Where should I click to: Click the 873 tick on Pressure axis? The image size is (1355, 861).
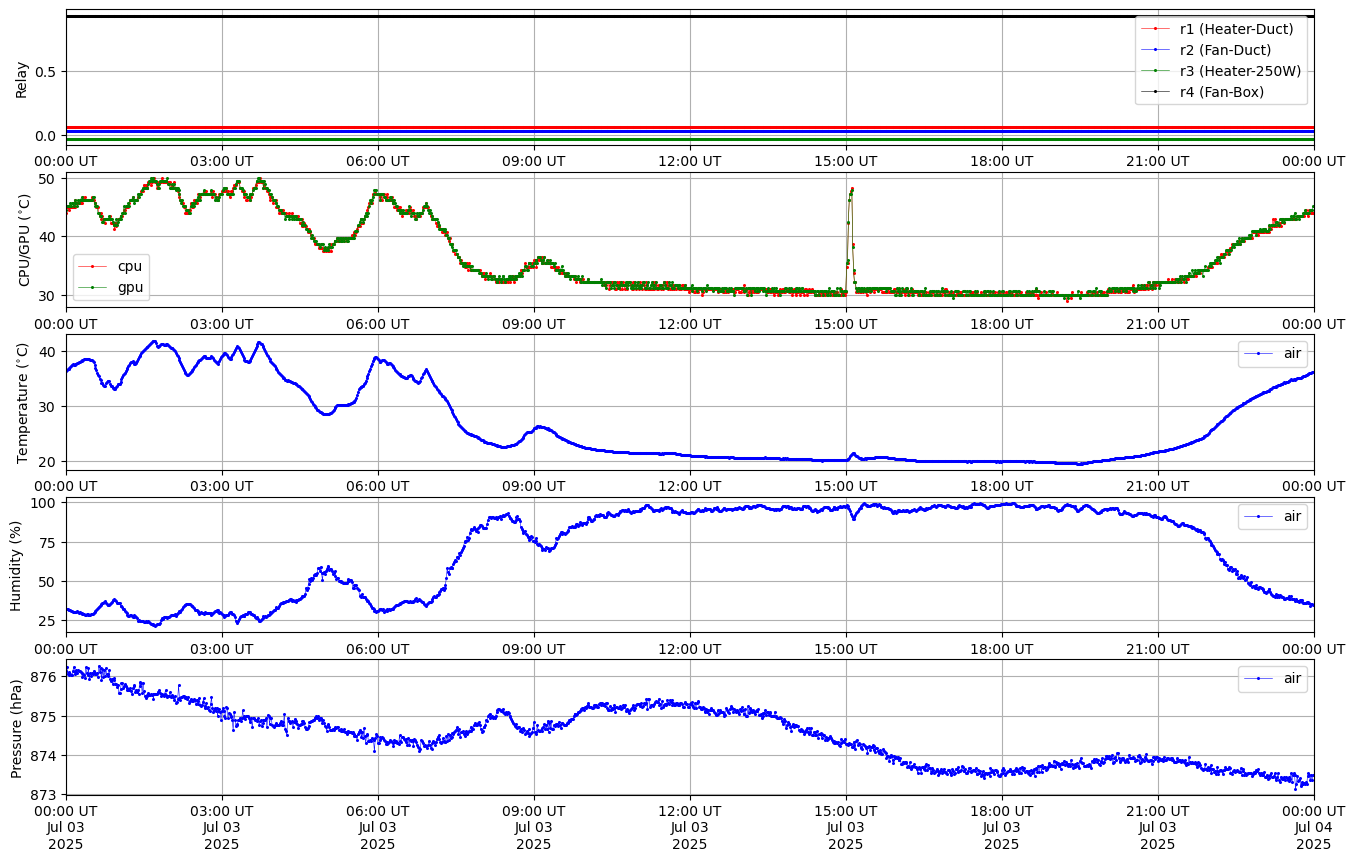(x=47, y=794)
